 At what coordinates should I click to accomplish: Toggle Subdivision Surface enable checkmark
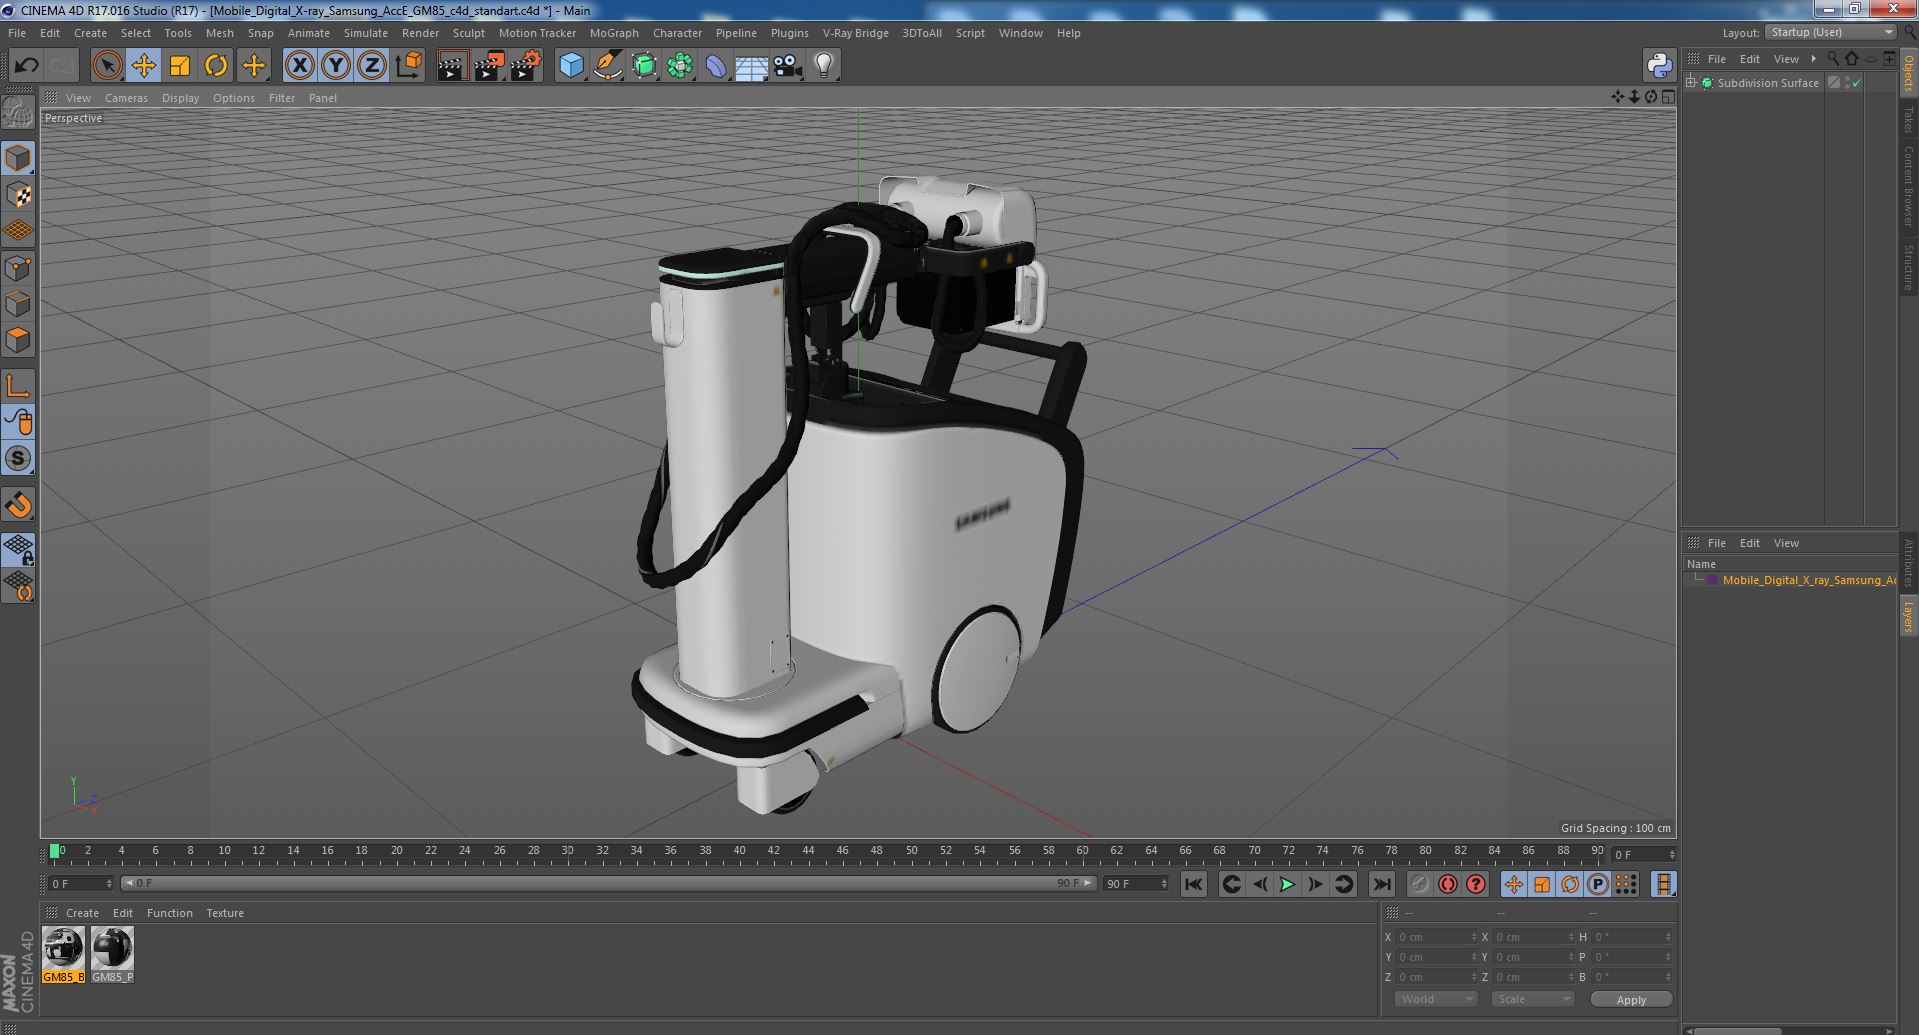click(1857, 83)
